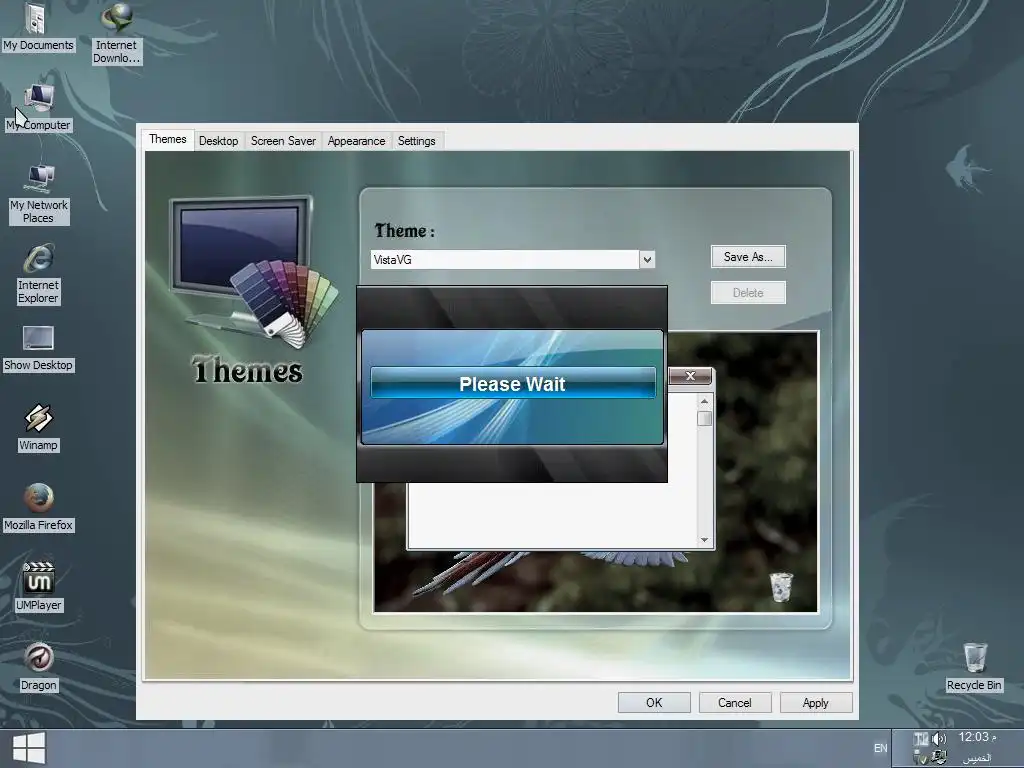Click the Safely Remove Hardware tray icon
The image size is (1024, 768).
click(x=920, y=758)
